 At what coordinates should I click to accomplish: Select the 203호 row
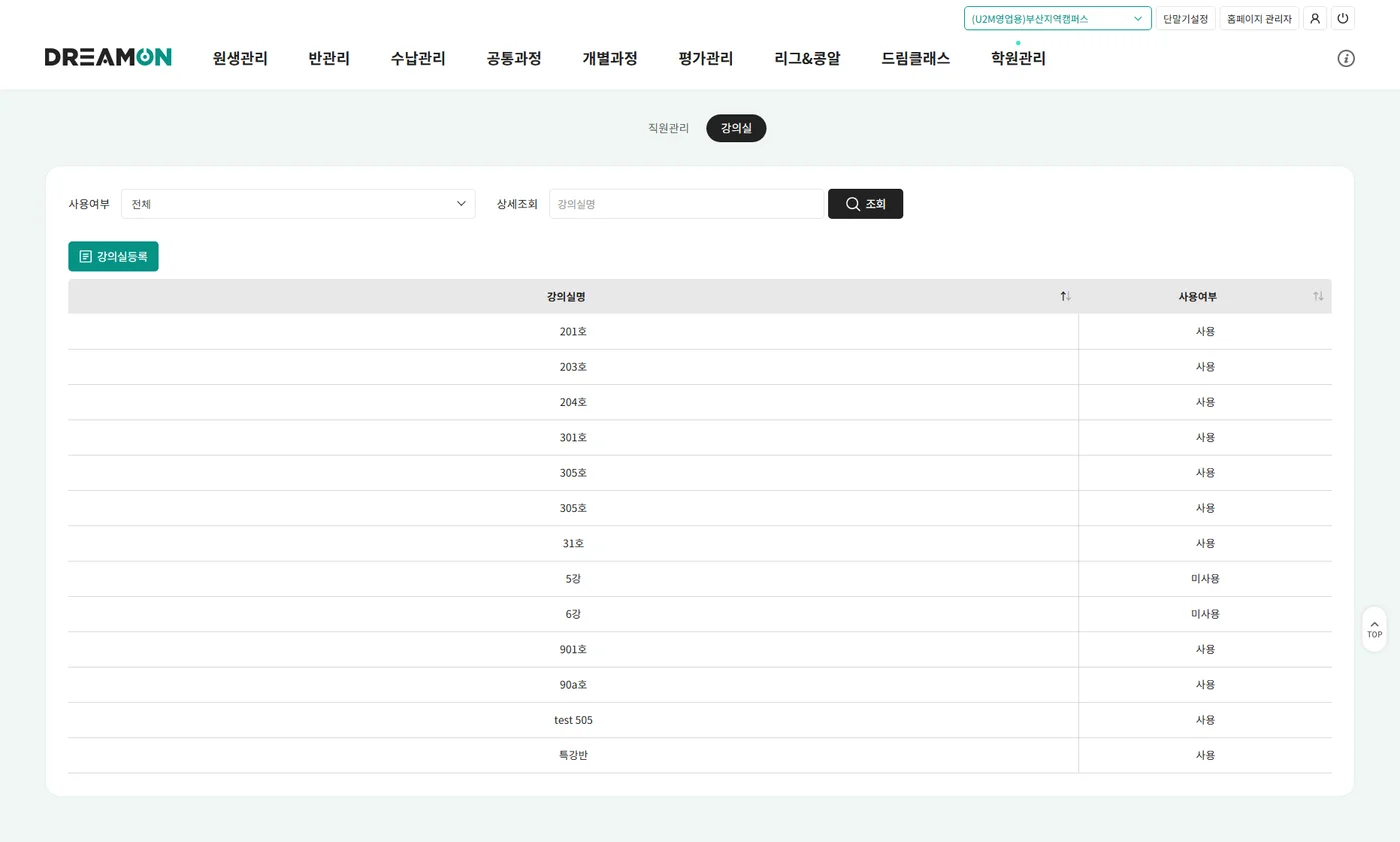pyautogui.click(x=700, y=367)
